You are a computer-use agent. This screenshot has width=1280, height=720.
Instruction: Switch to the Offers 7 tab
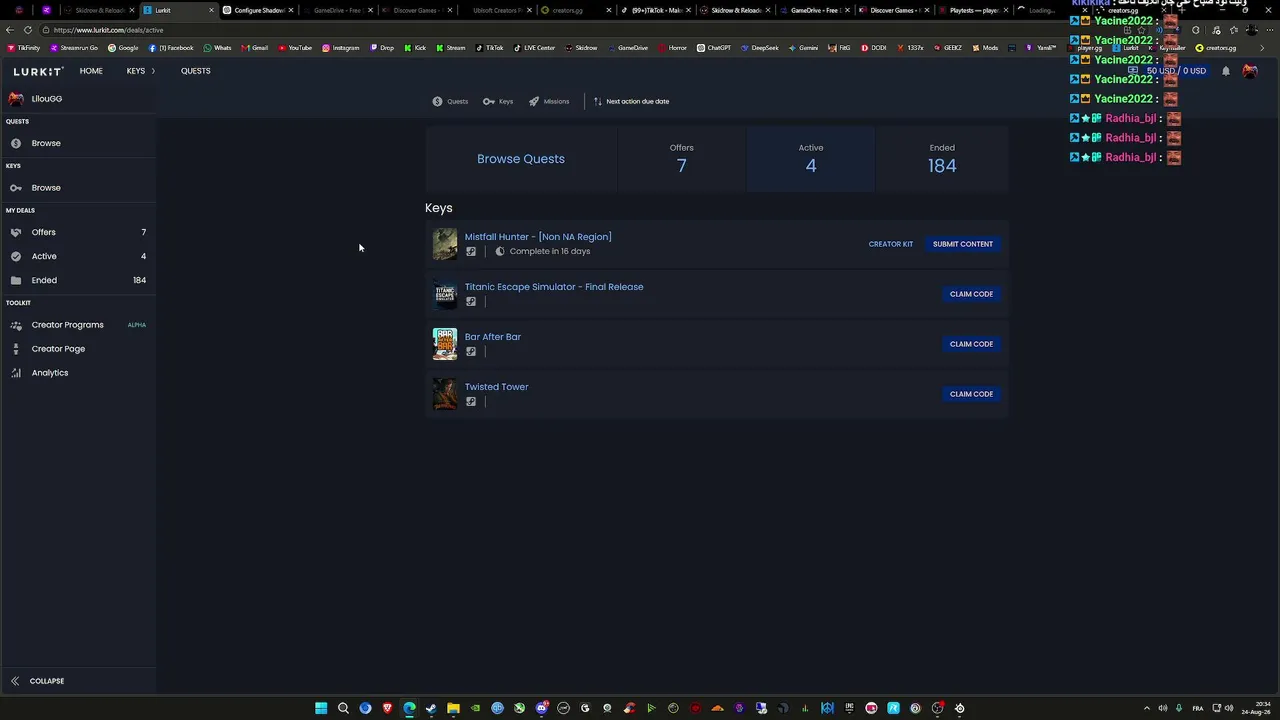682,159
